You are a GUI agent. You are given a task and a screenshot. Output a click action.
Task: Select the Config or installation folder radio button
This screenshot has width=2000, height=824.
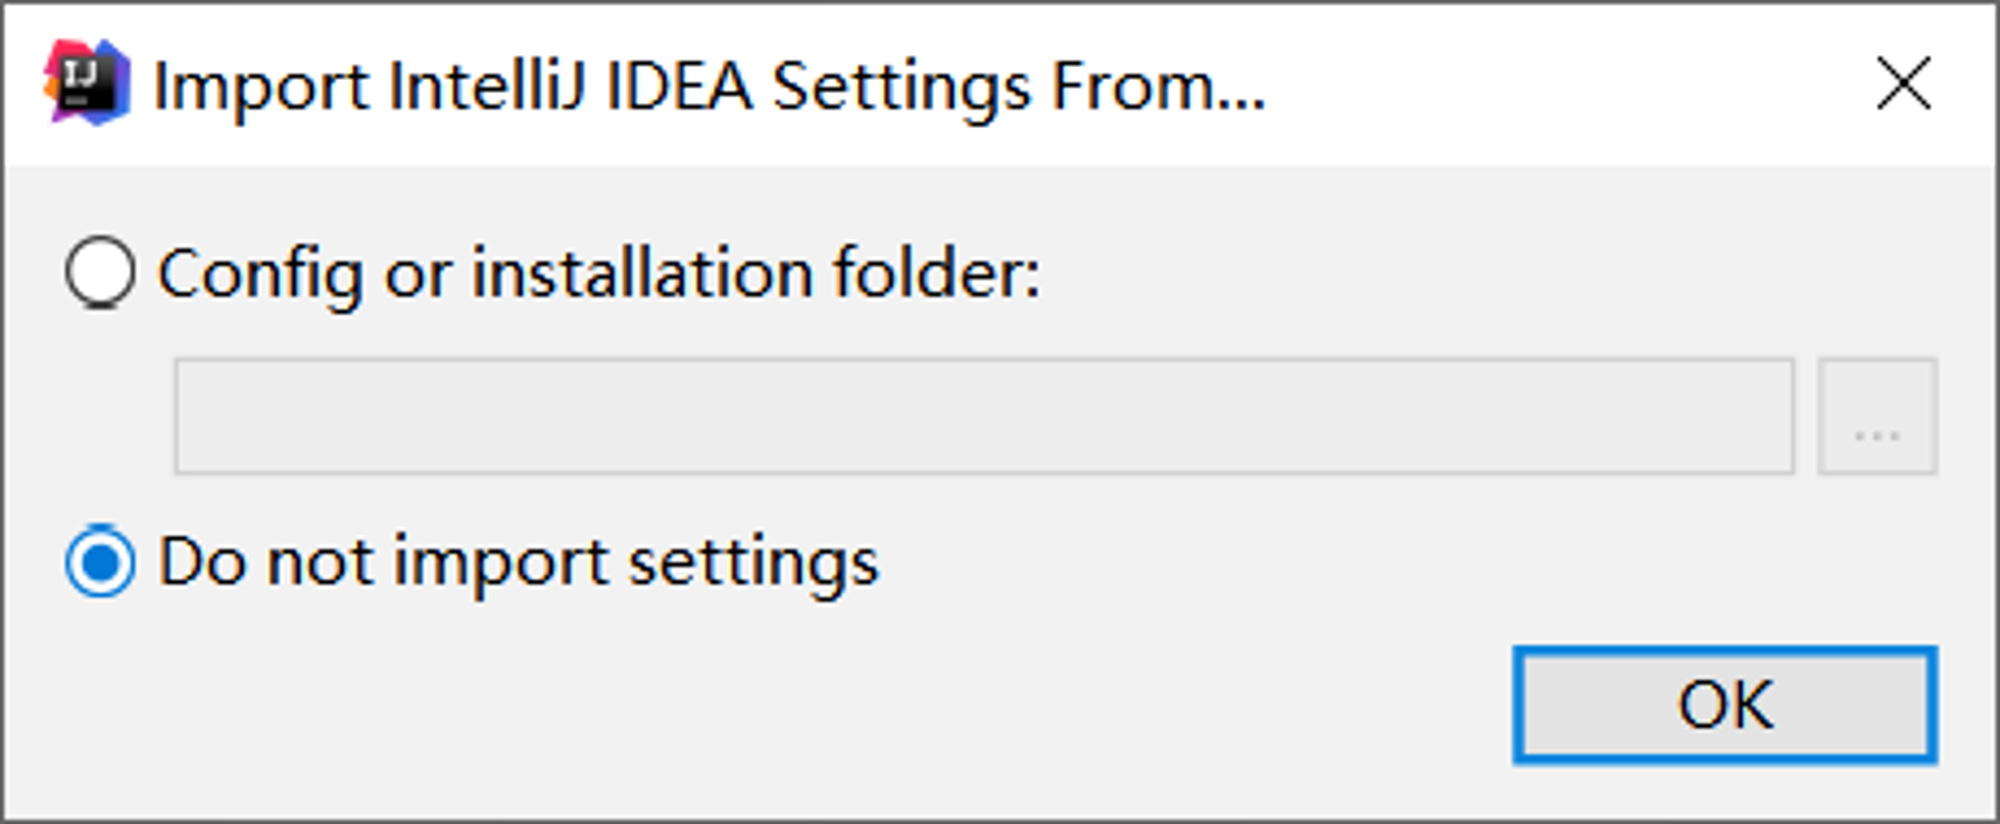100,272
